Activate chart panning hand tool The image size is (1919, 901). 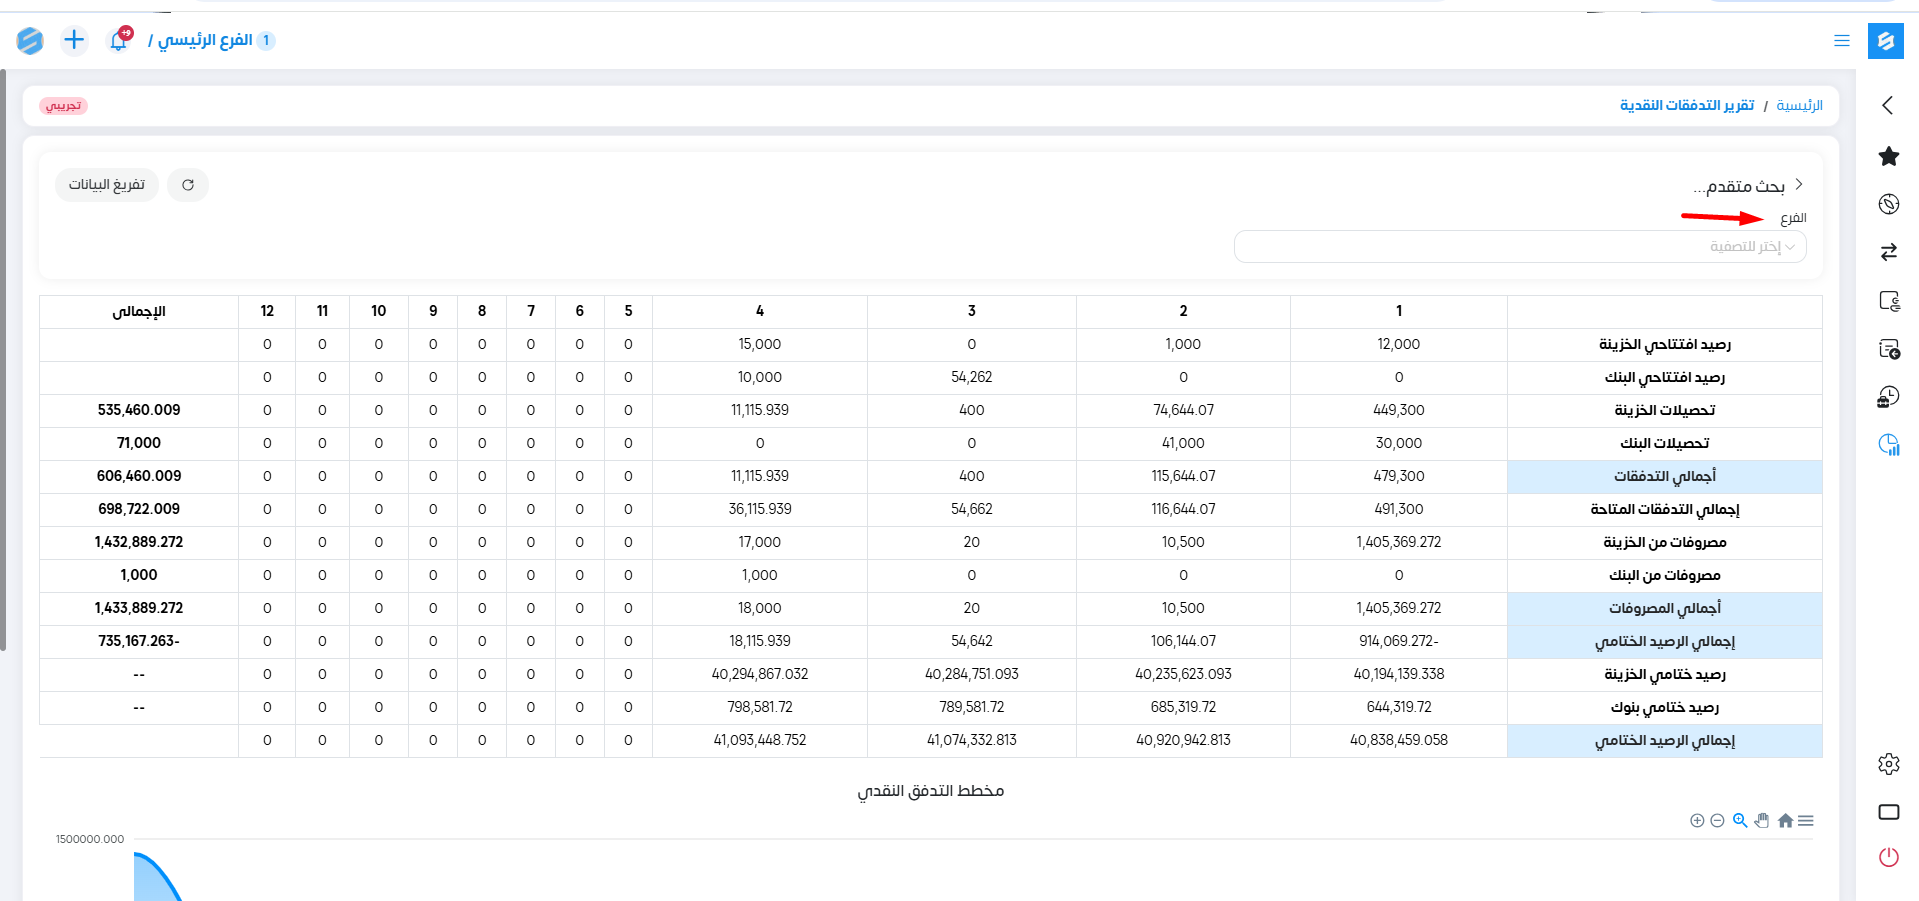[x=1762, y=821]
